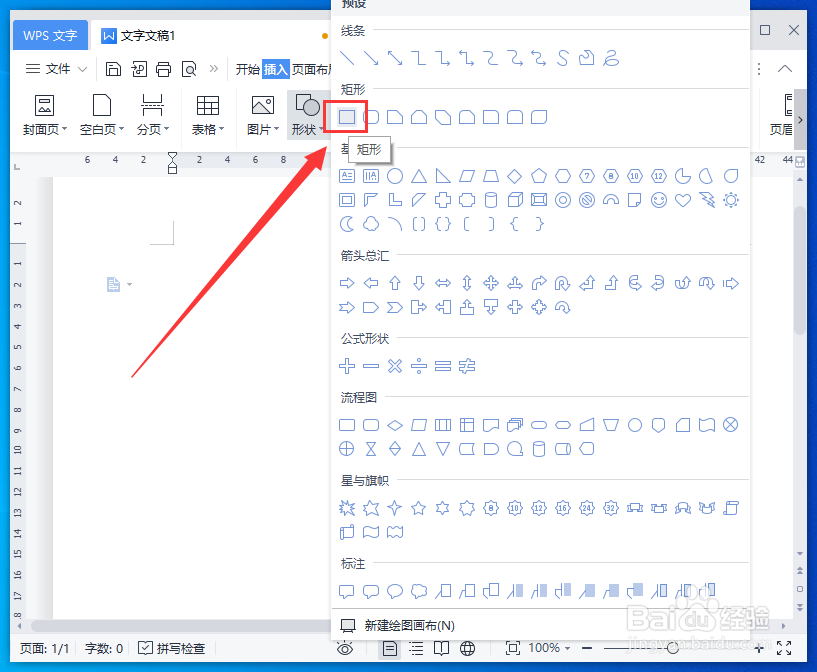The height and width of the screenshot is (672, 817).
Task: Click the WPS 文字 home tab
Action: coord(50,35)
